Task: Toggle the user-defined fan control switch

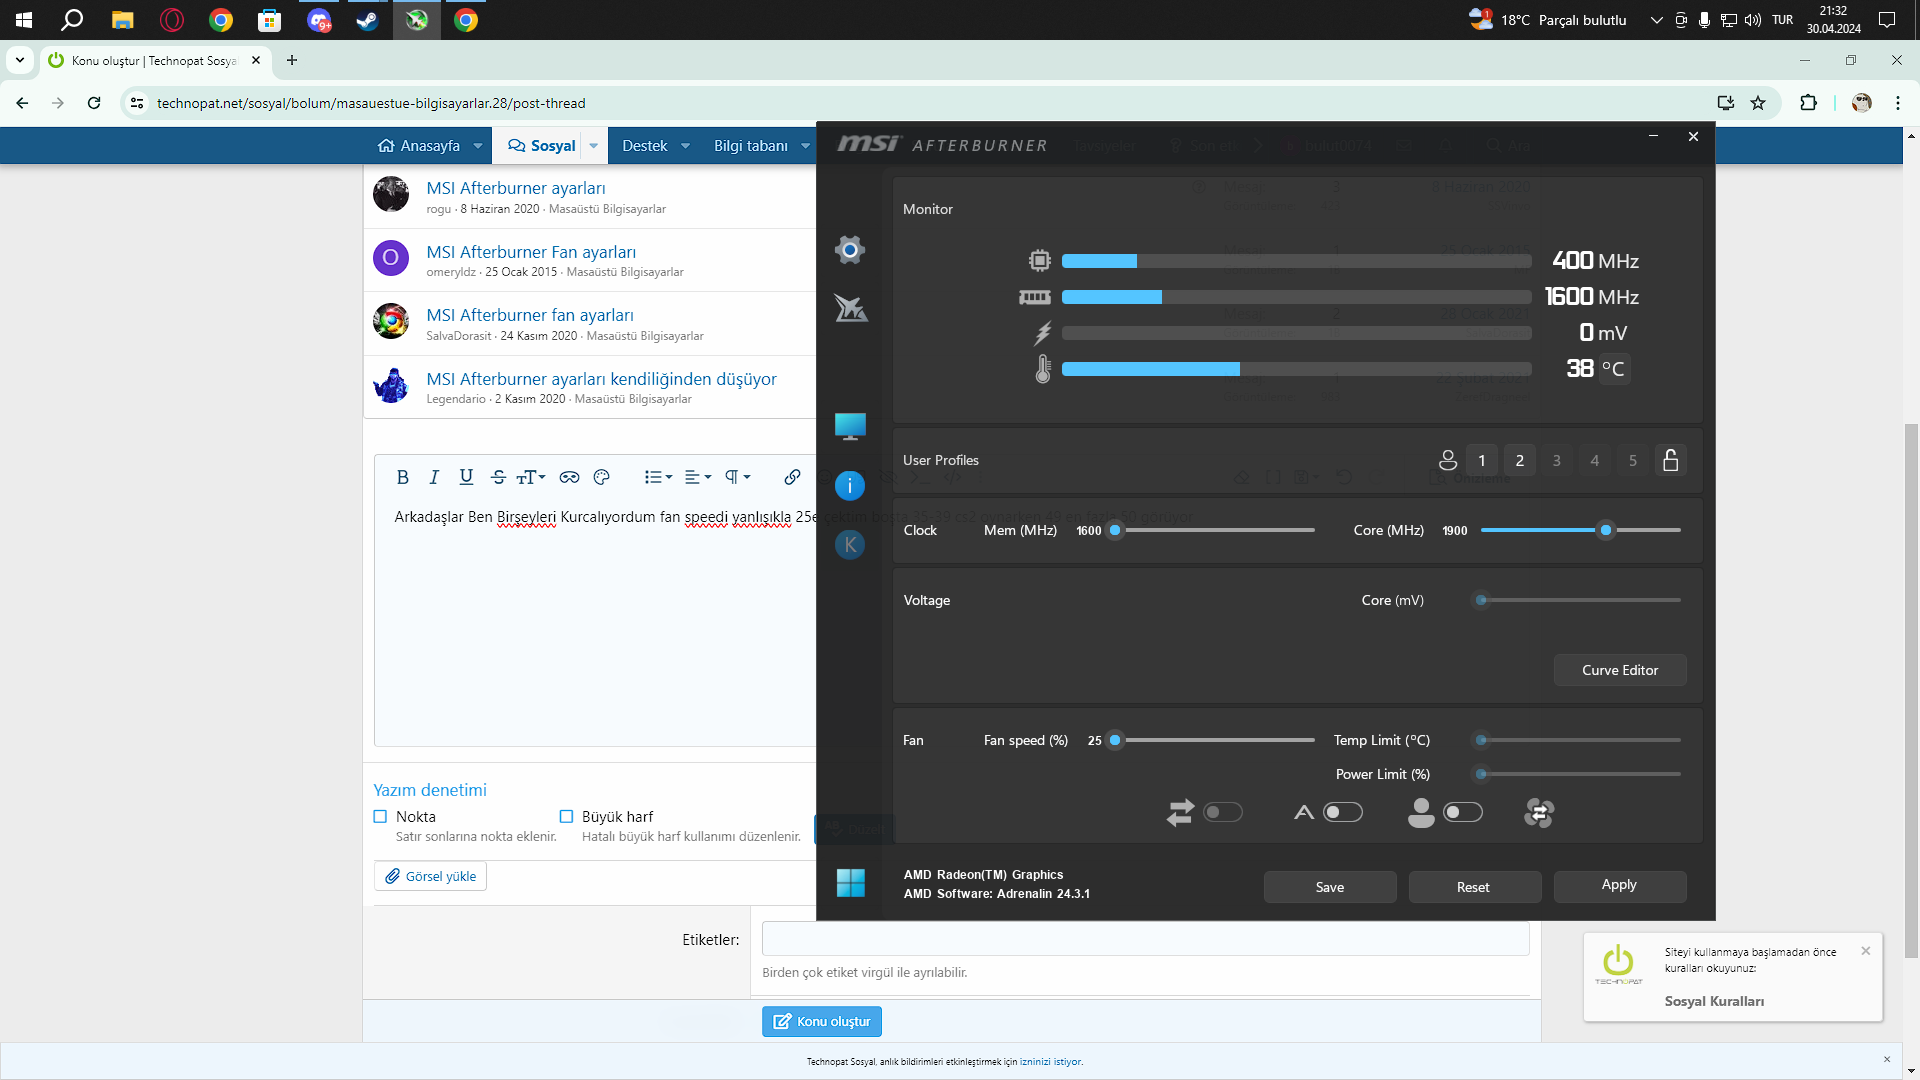Action: [x=1462, y=812]
